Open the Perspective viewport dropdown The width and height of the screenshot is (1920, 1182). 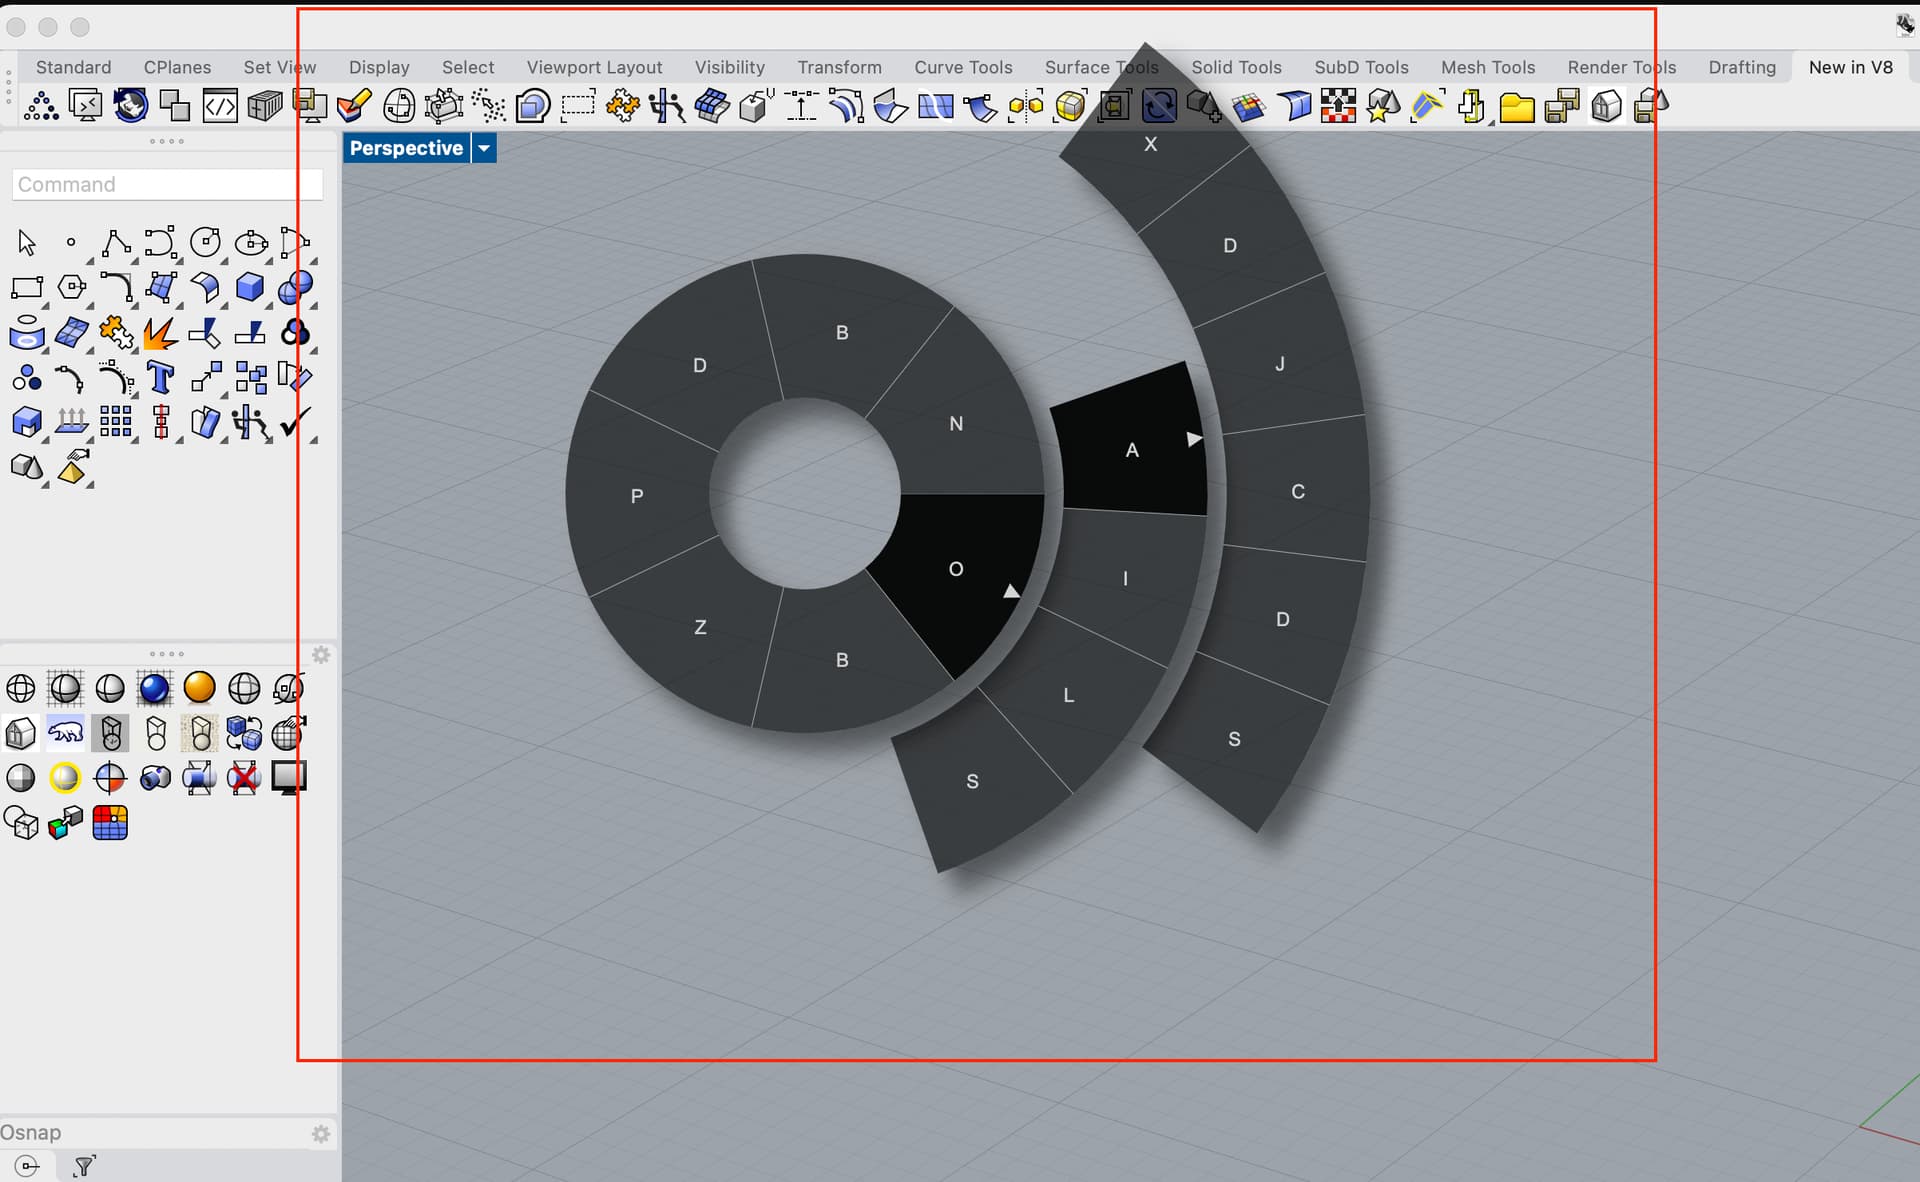pos(484,148)
